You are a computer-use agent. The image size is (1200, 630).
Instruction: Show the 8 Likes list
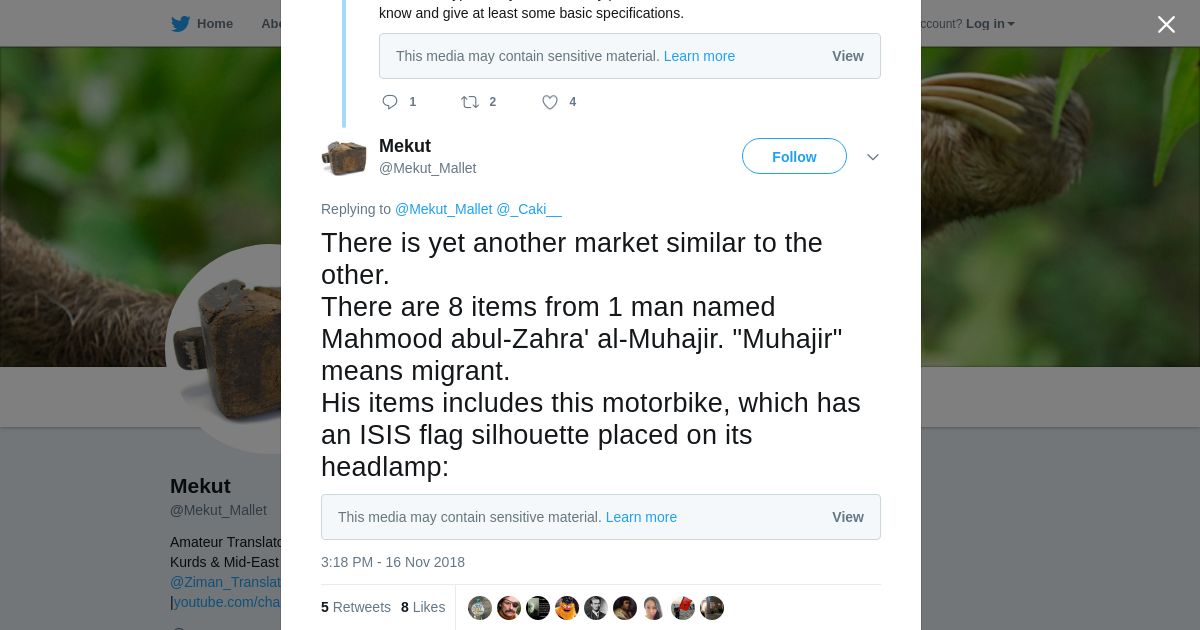pyautogui.click(x=423, y=607)
